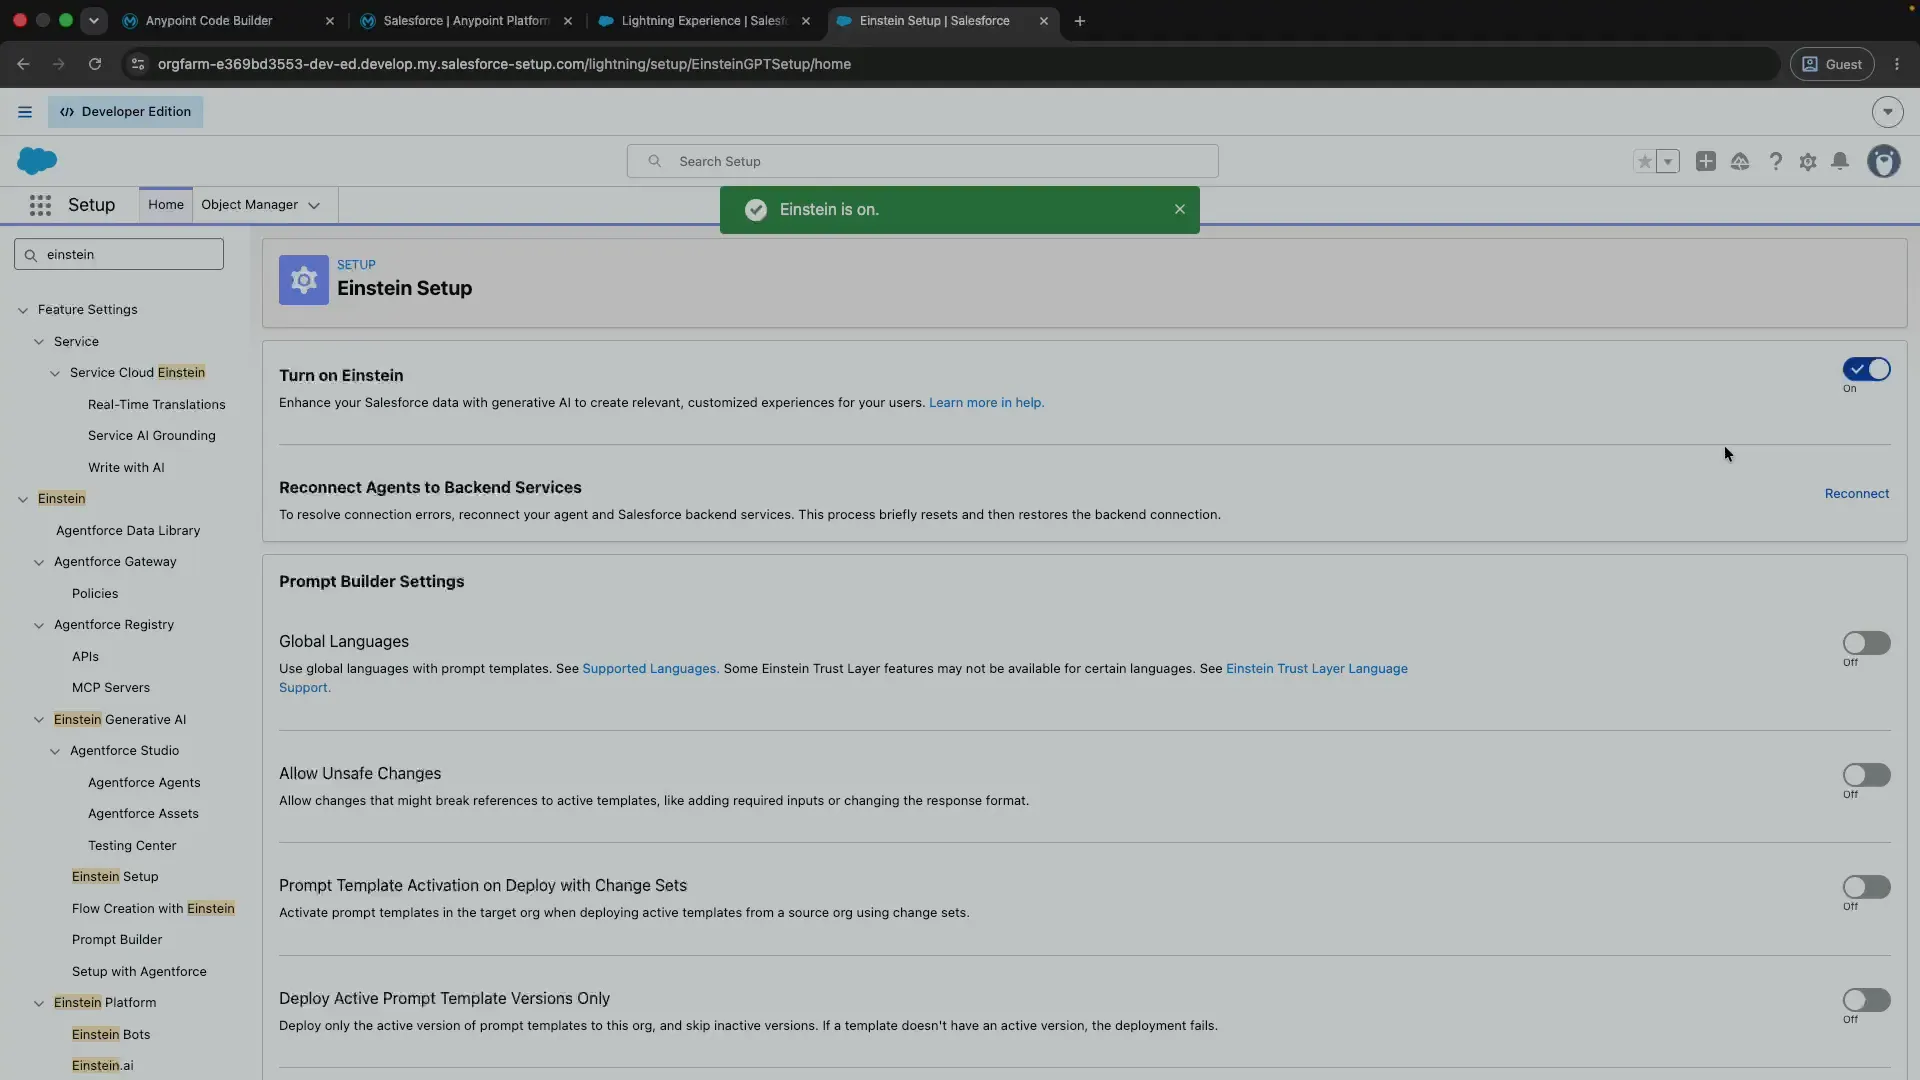
Task: Click the Developer Edition badge
Action: point(125,112)
